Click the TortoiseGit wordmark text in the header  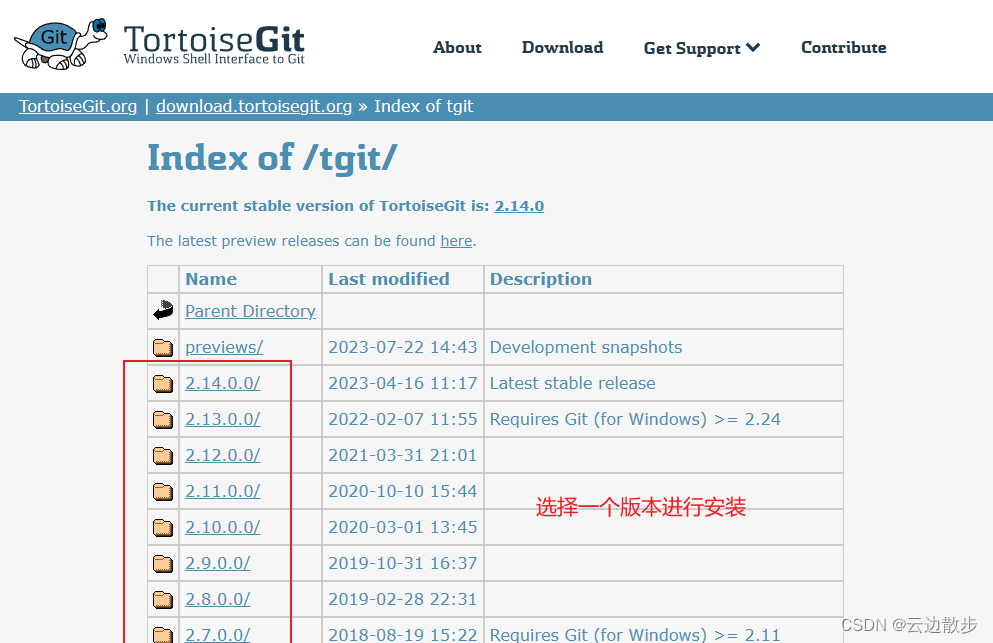[214, 39]
